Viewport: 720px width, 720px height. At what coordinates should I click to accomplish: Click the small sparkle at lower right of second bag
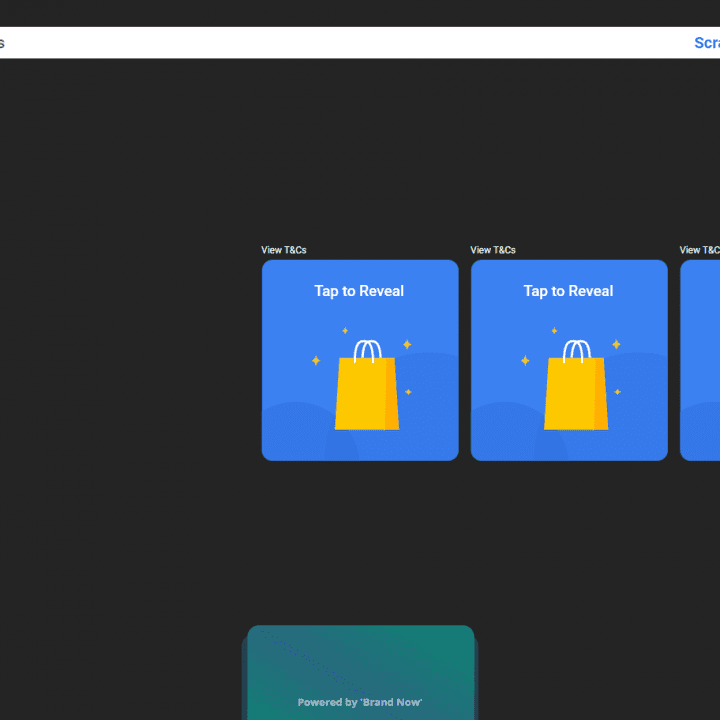617,392
